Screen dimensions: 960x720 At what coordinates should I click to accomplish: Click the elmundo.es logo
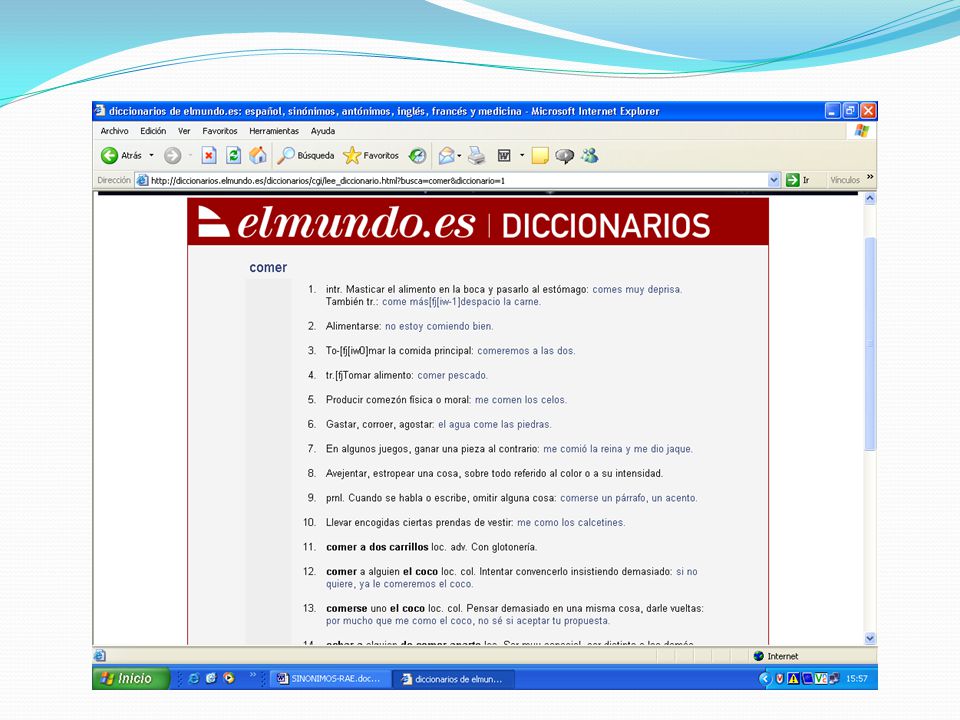(x=337, y=222)
